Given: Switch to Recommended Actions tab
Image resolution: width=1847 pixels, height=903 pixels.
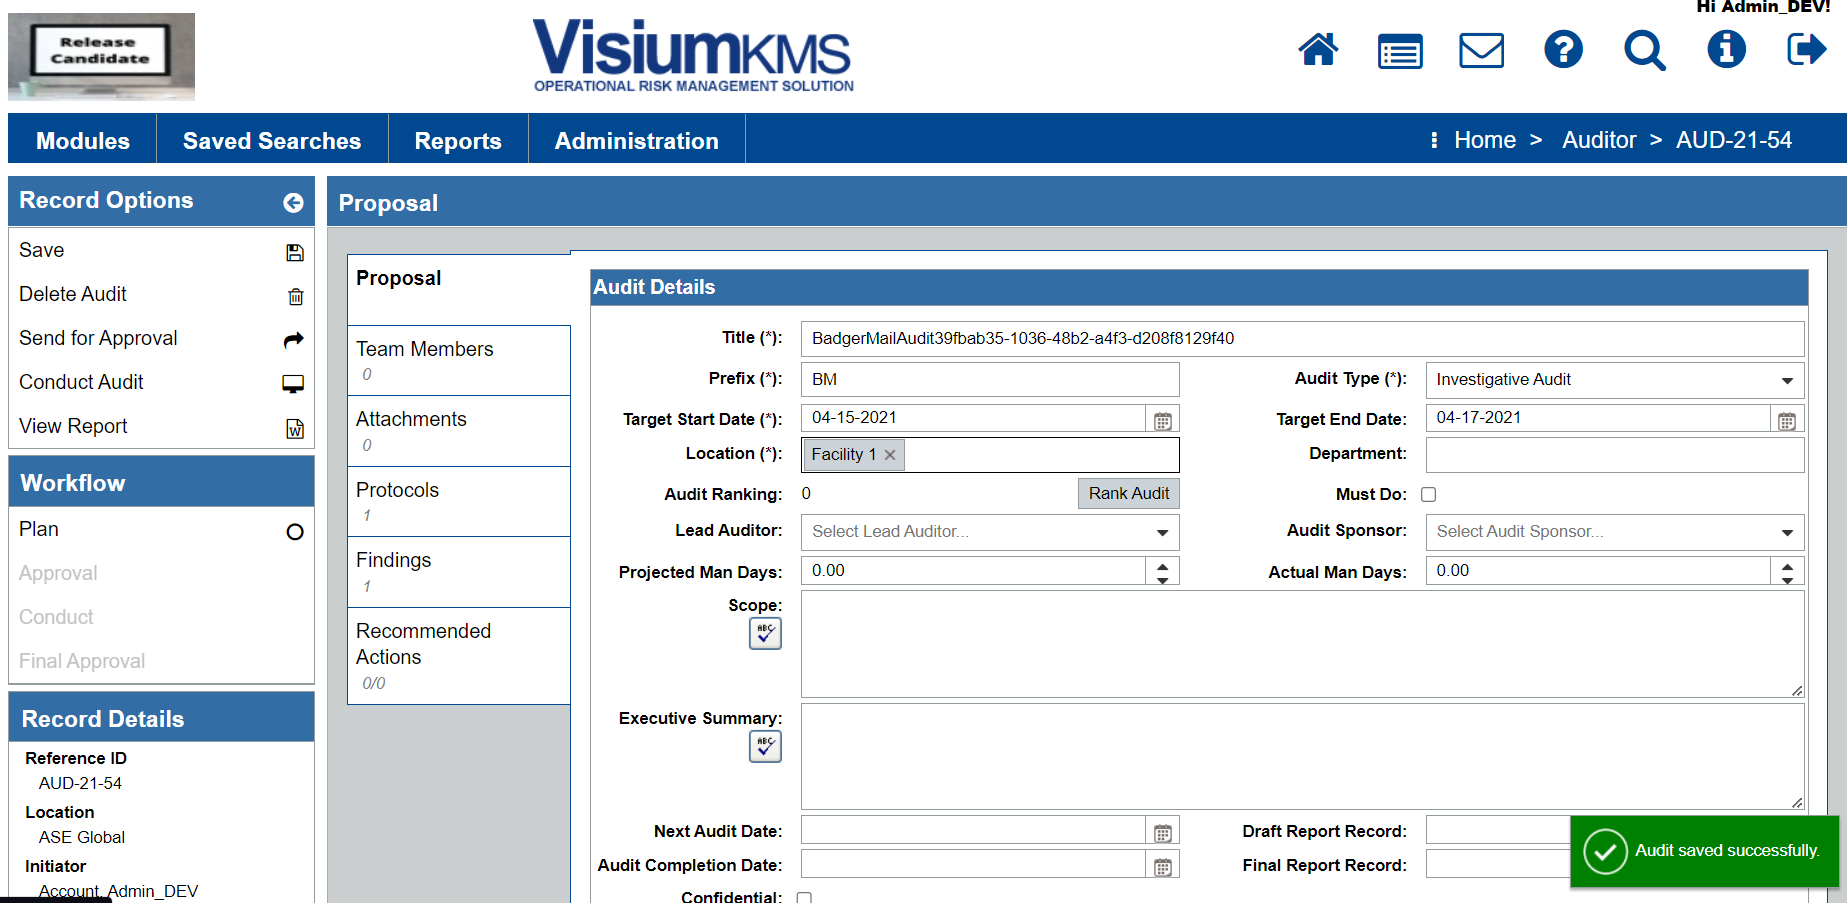Looking at the screenshot, I should [459, 656].
